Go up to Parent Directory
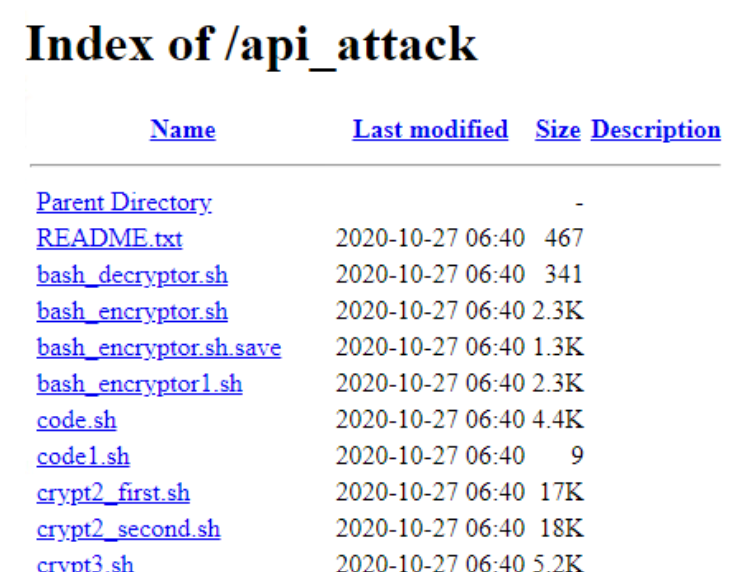This screenshot has width=733, height=572. point(124,203)
